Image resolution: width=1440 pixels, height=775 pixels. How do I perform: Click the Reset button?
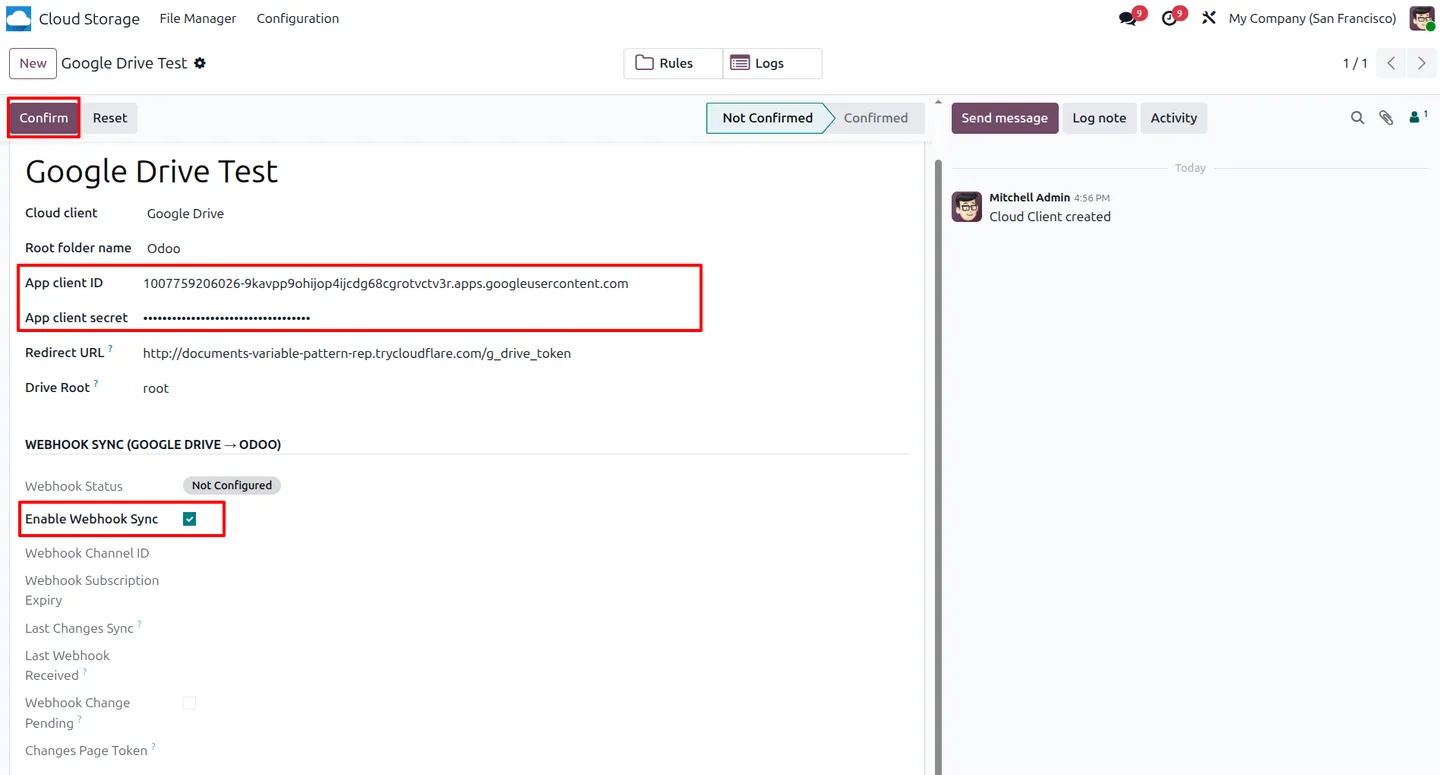110,118
